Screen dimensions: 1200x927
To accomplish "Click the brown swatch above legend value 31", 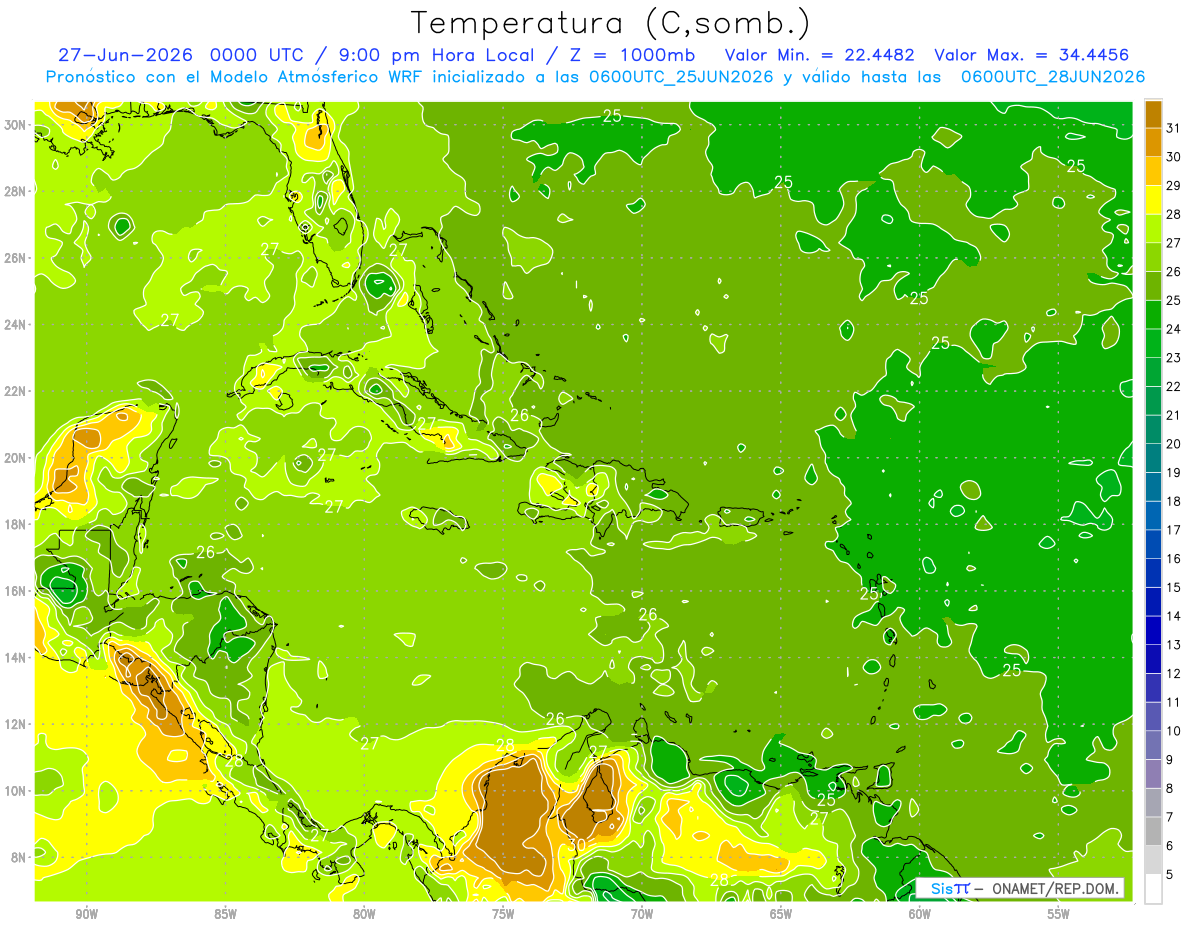I will pos(1153,114).
